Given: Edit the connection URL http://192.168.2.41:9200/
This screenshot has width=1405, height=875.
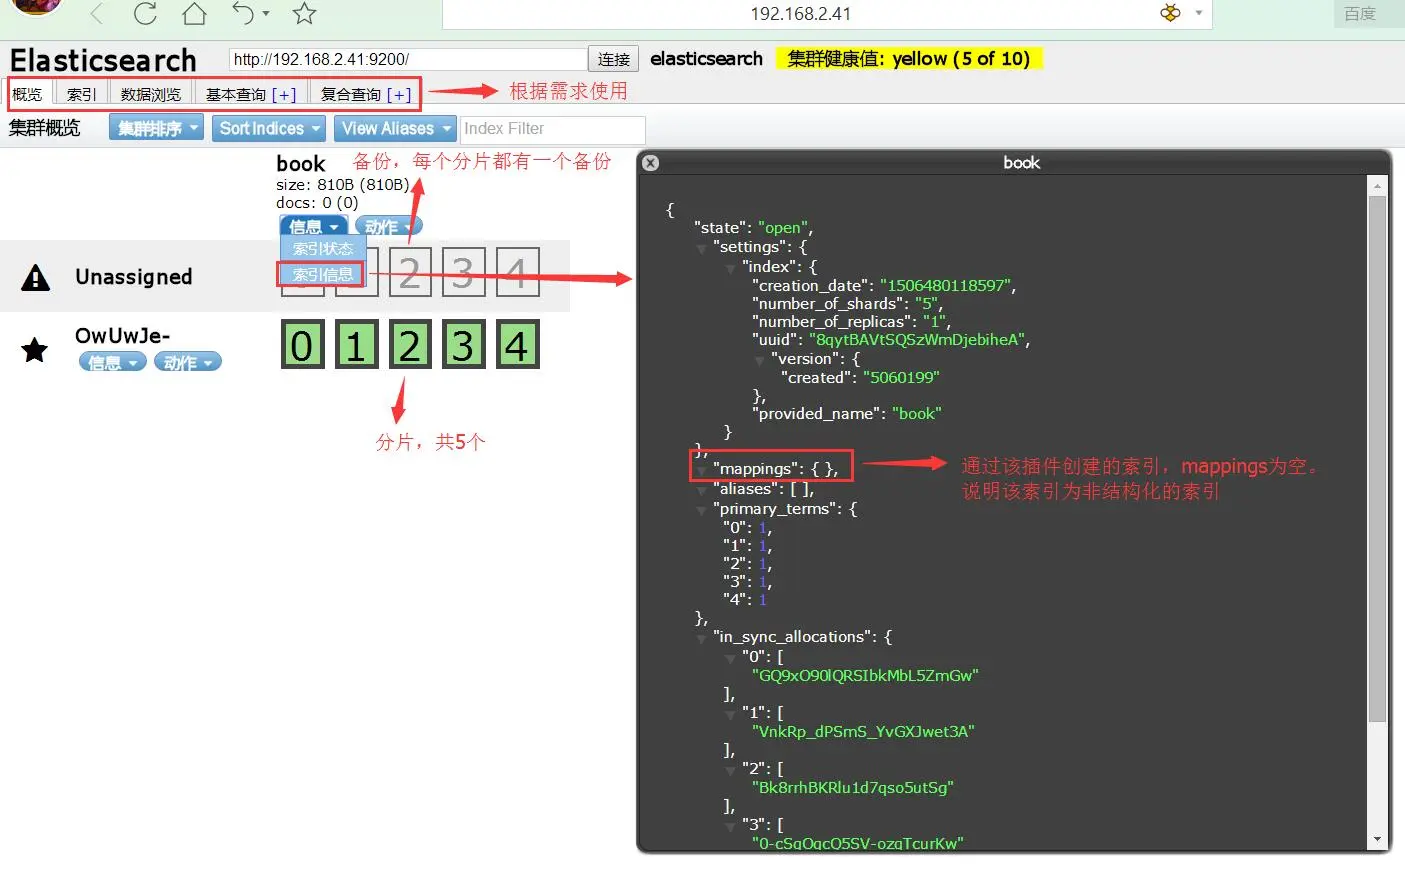Looking at the screenshot, I should pos(408,59).
